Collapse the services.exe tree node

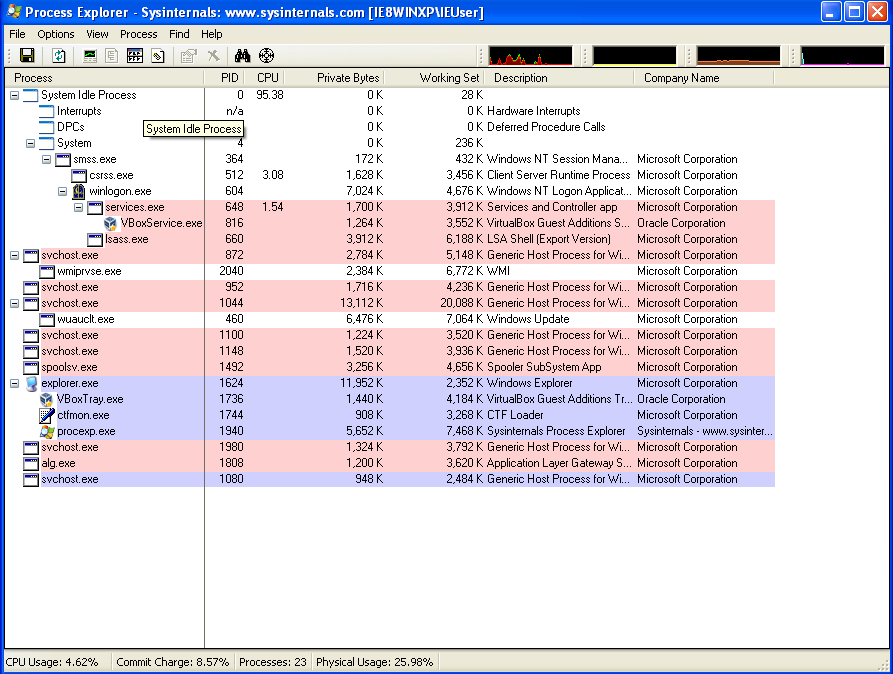[79, 207]
